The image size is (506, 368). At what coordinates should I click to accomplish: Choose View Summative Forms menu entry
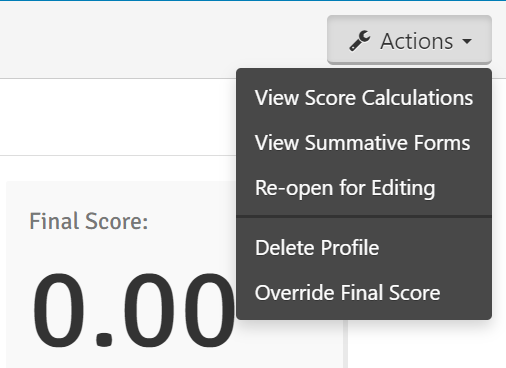364,143
